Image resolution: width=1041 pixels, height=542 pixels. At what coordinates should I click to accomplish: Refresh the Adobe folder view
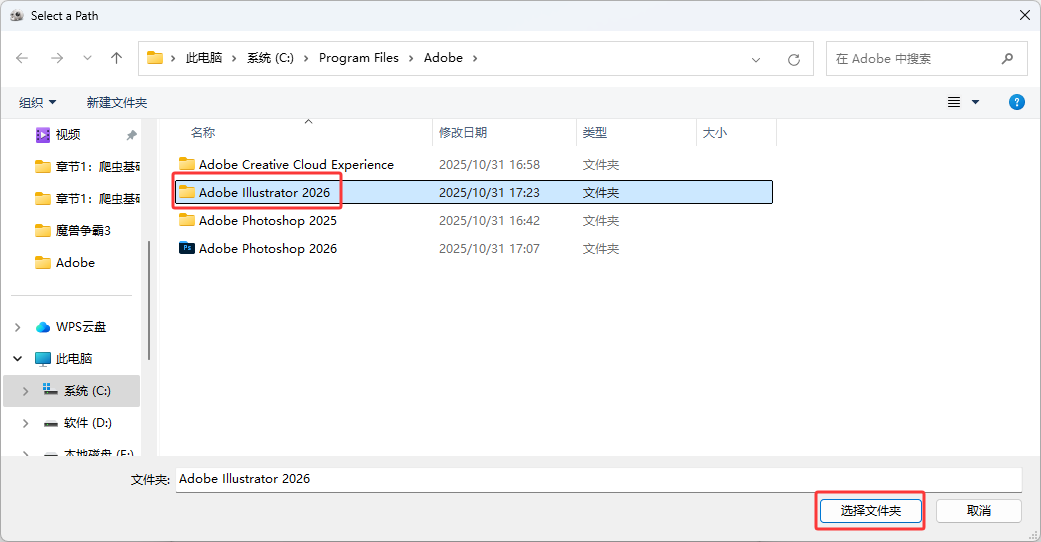(x=793, y=60)
